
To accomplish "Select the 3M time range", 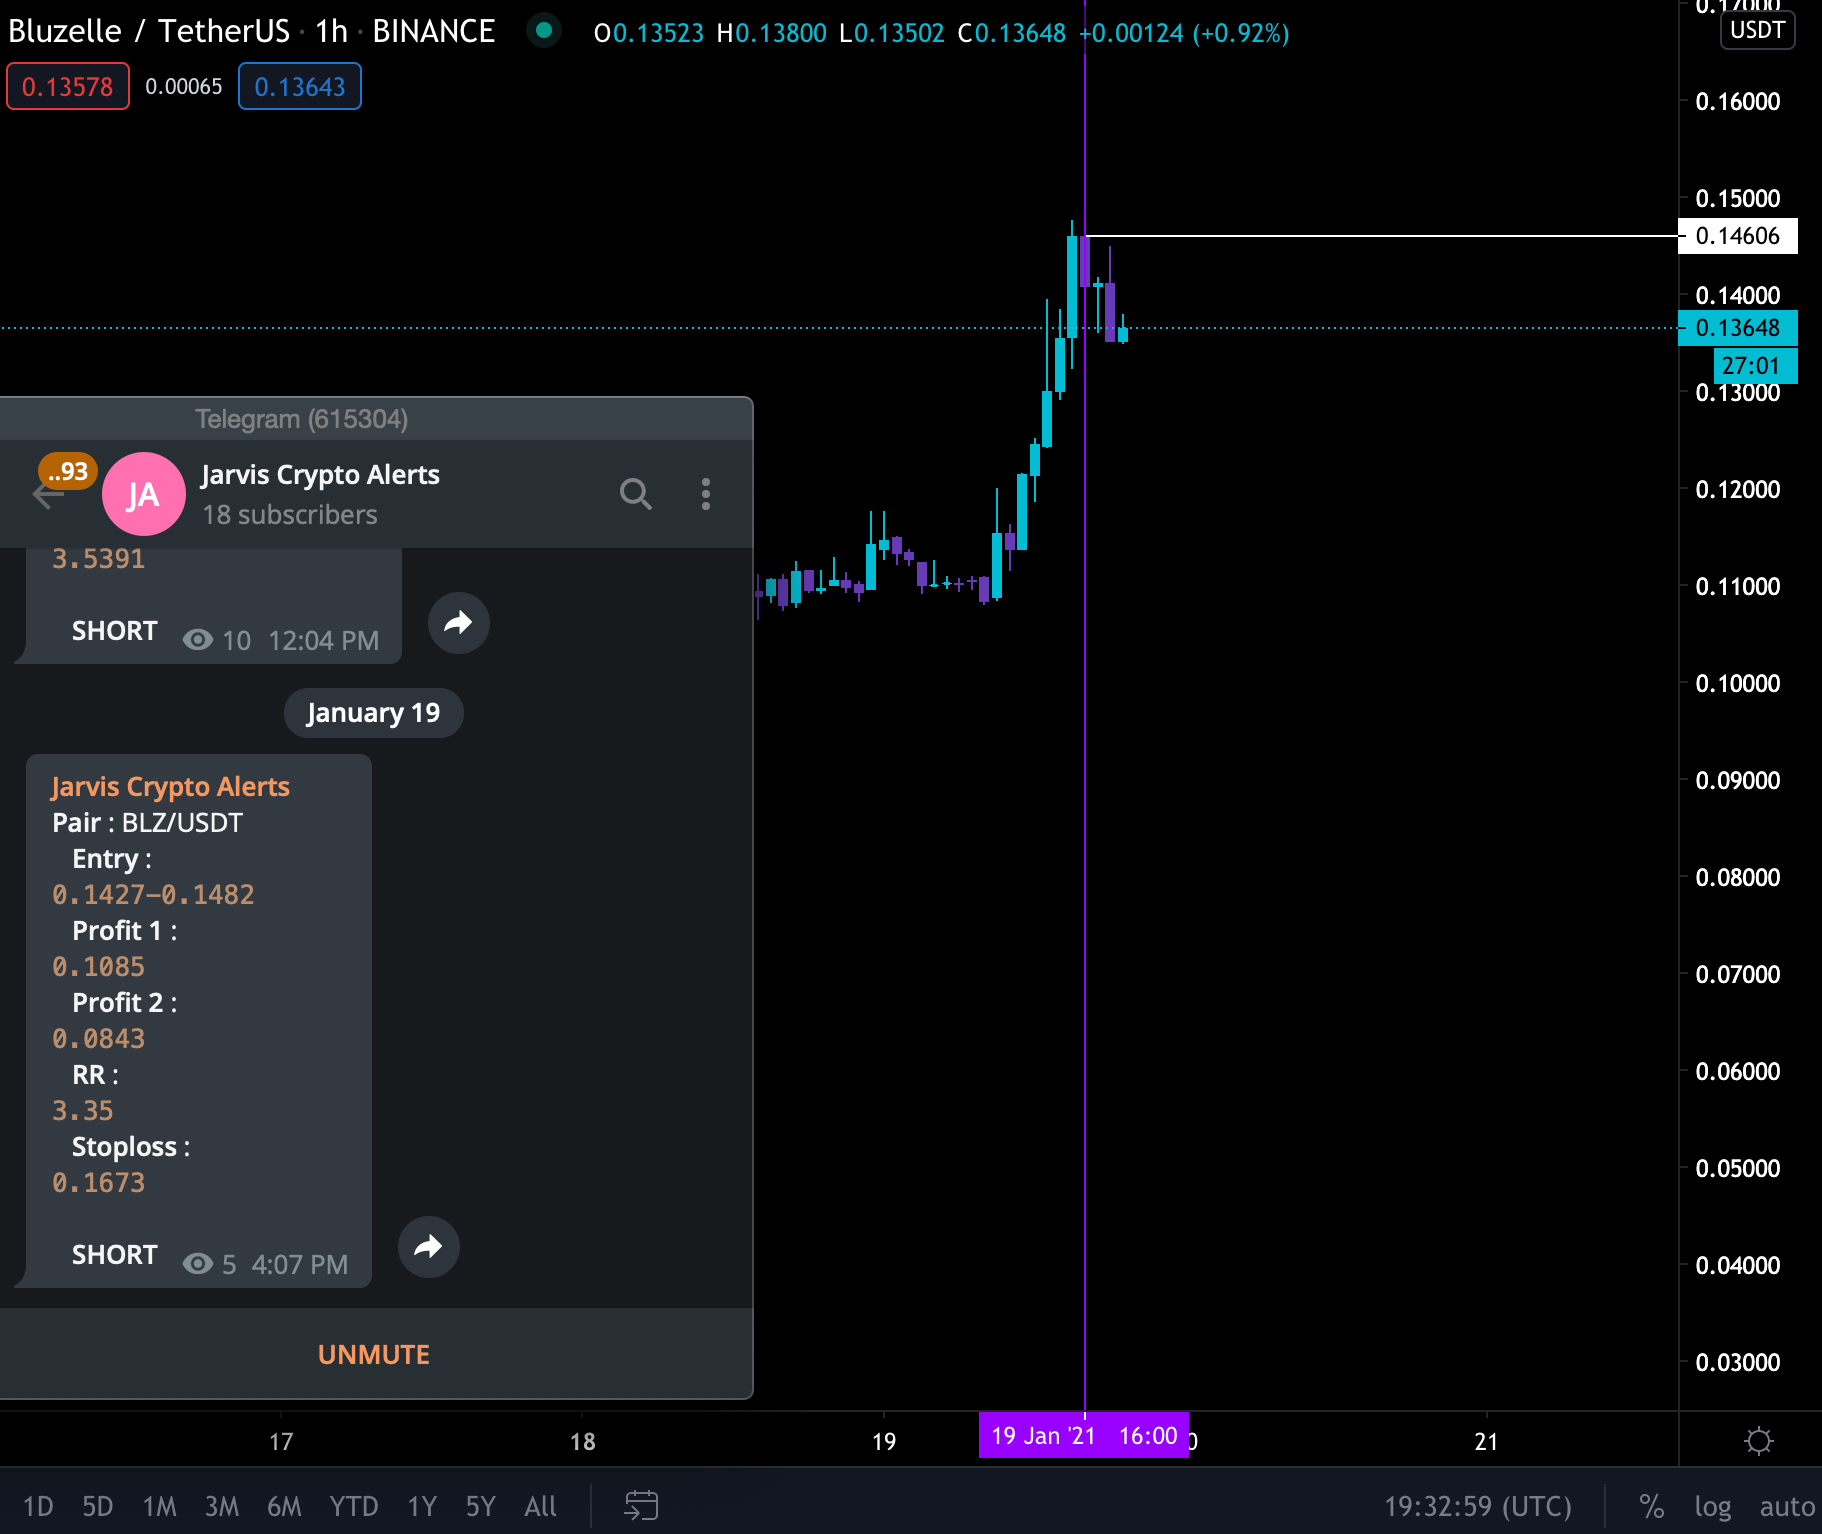I will 221,1506.
